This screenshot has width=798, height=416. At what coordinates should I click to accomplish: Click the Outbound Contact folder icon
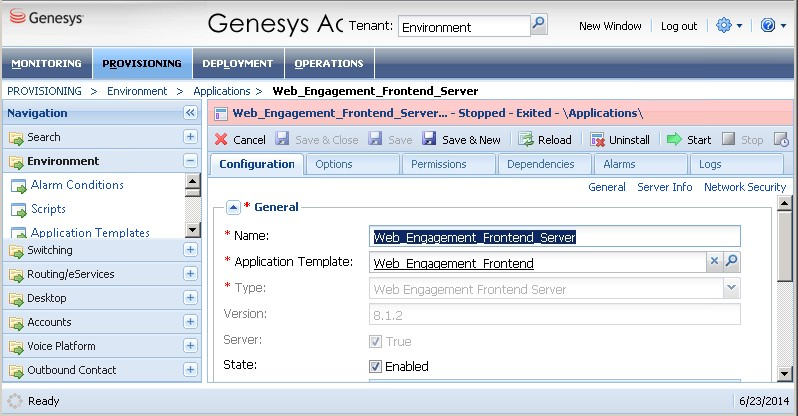pos(16,371)
